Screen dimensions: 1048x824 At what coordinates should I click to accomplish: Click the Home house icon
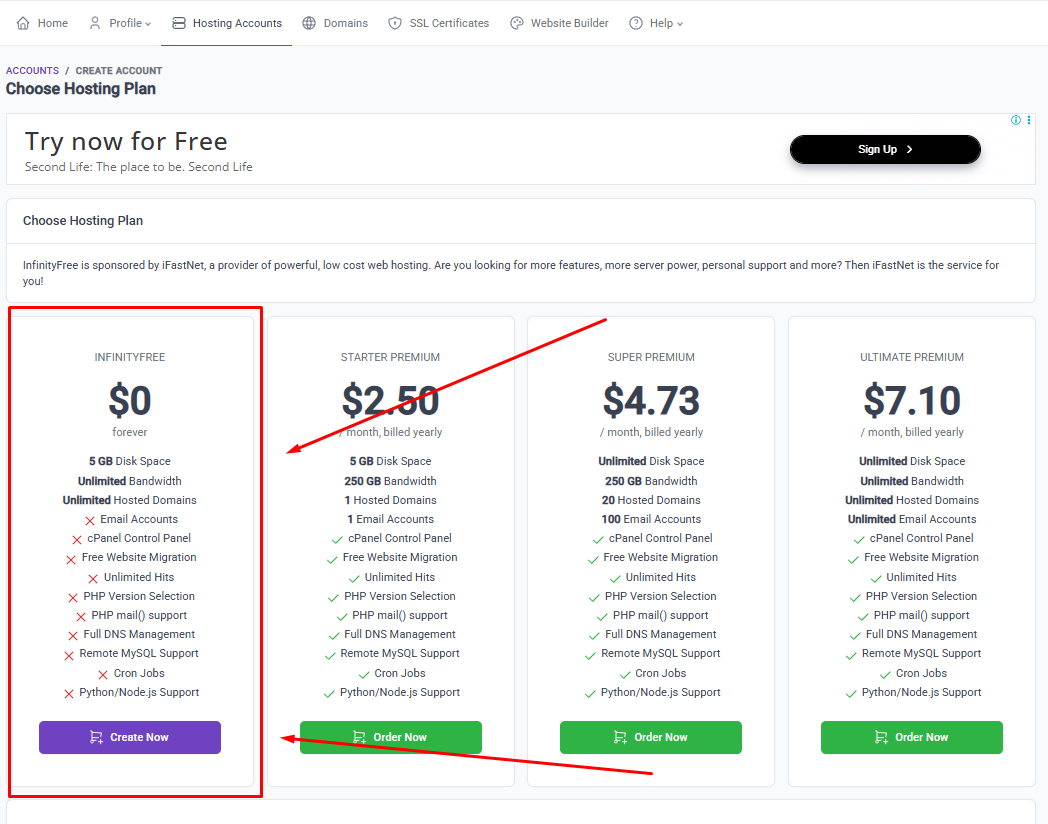click(23, 23)
